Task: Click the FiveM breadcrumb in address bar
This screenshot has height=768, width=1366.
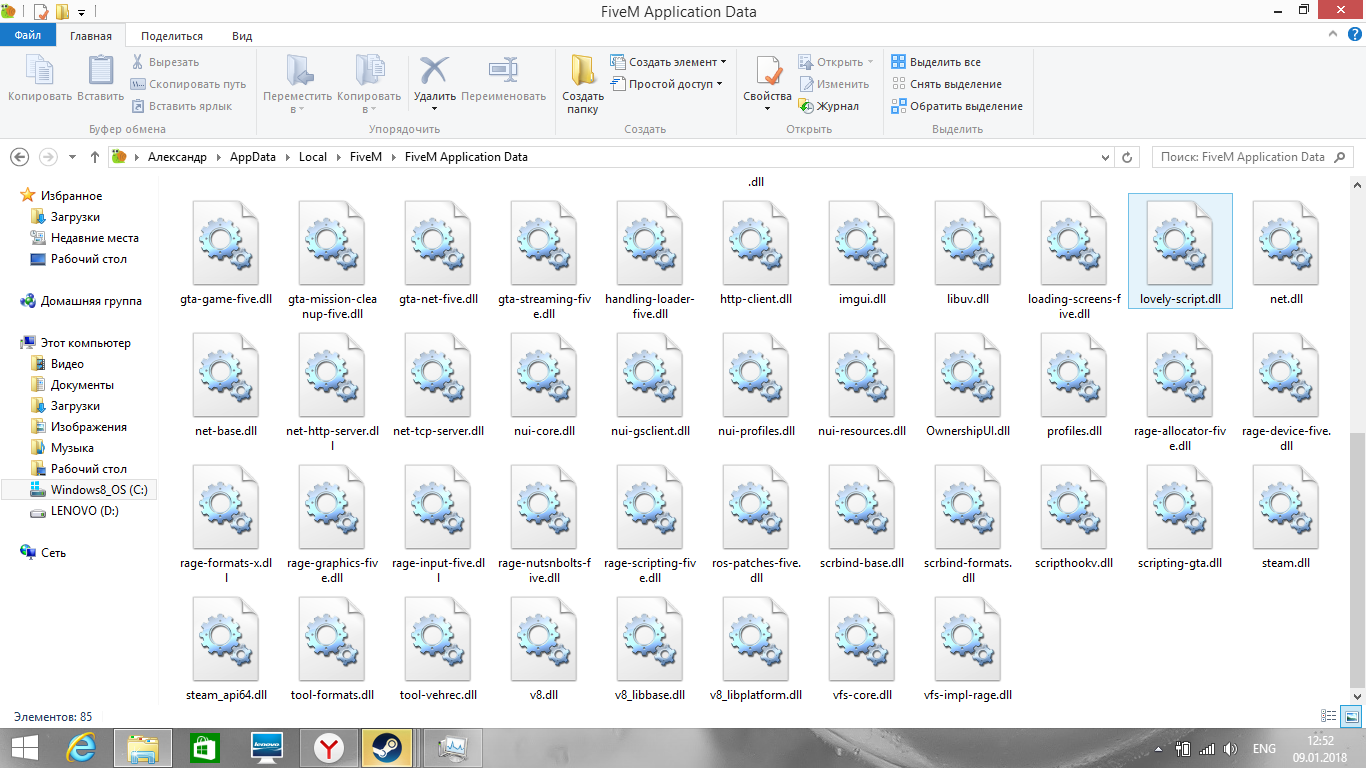Action: (366, 157)
